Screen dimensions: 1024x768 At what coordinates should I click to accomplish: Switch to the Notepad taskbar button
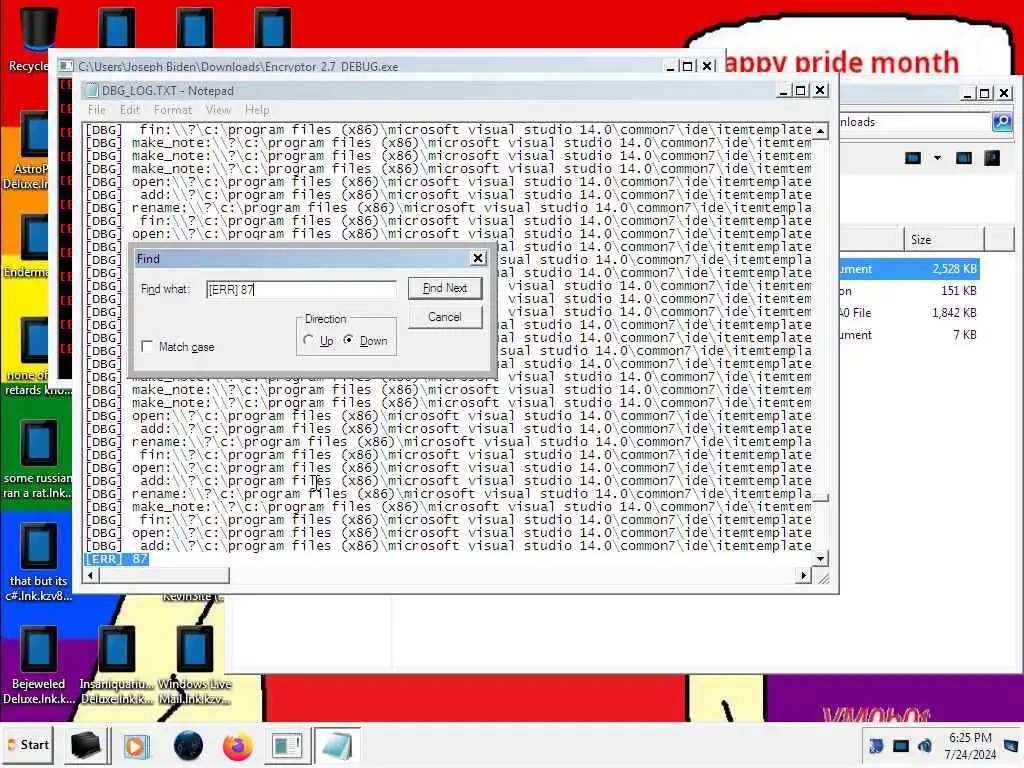coord(337,745)
